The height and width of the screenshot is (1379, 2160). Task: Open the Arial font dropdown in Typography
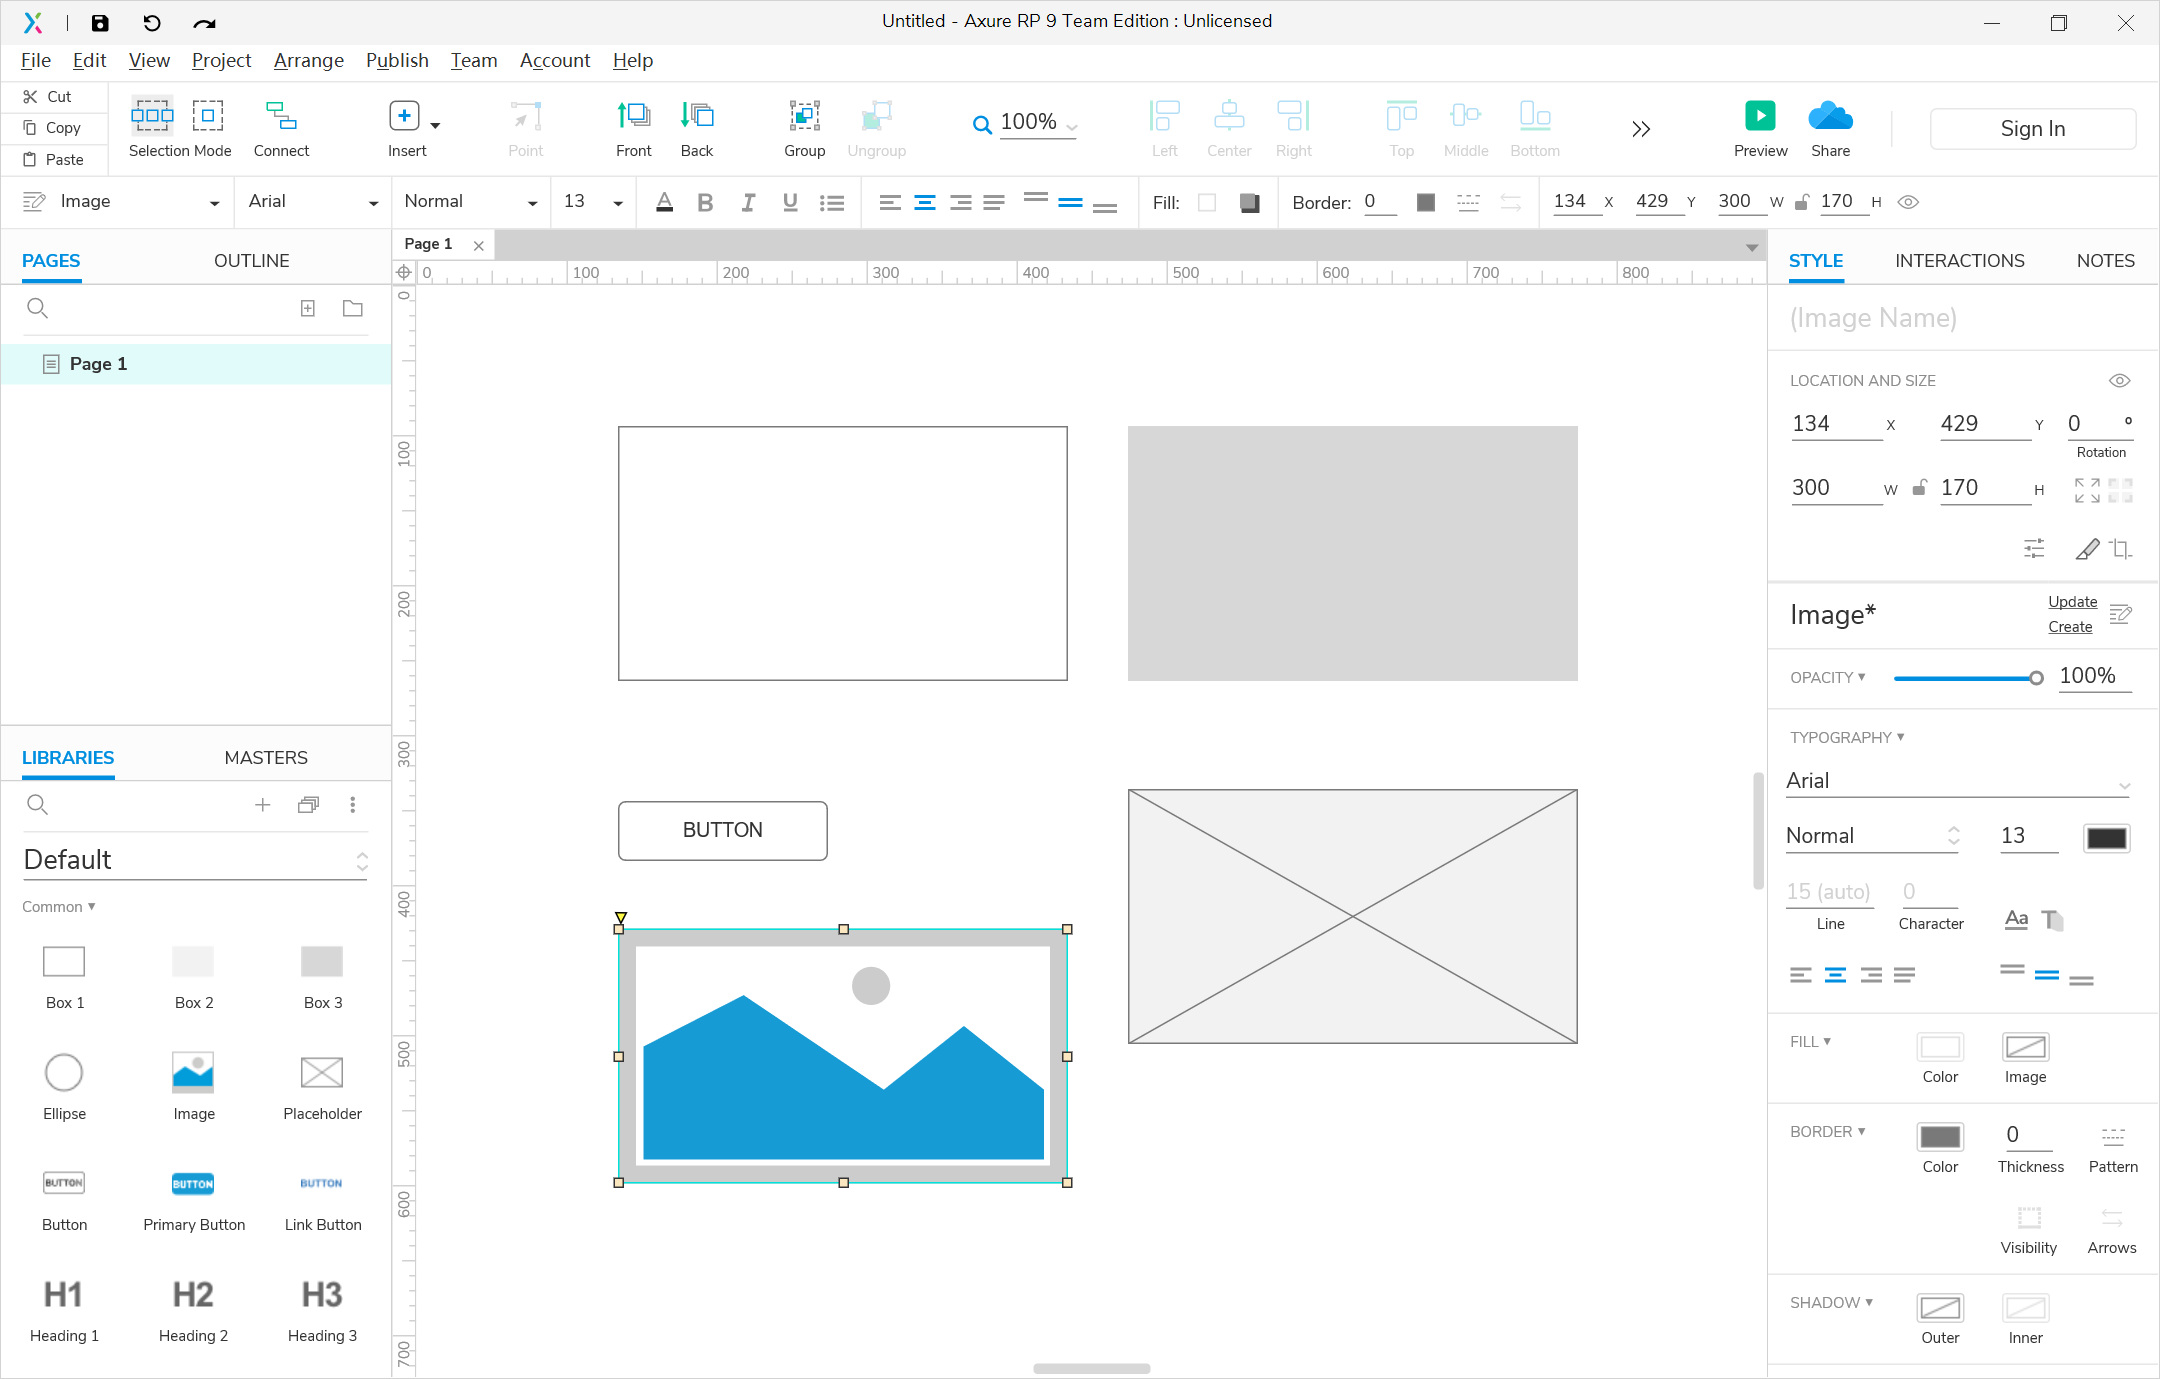coord(1957,781)
